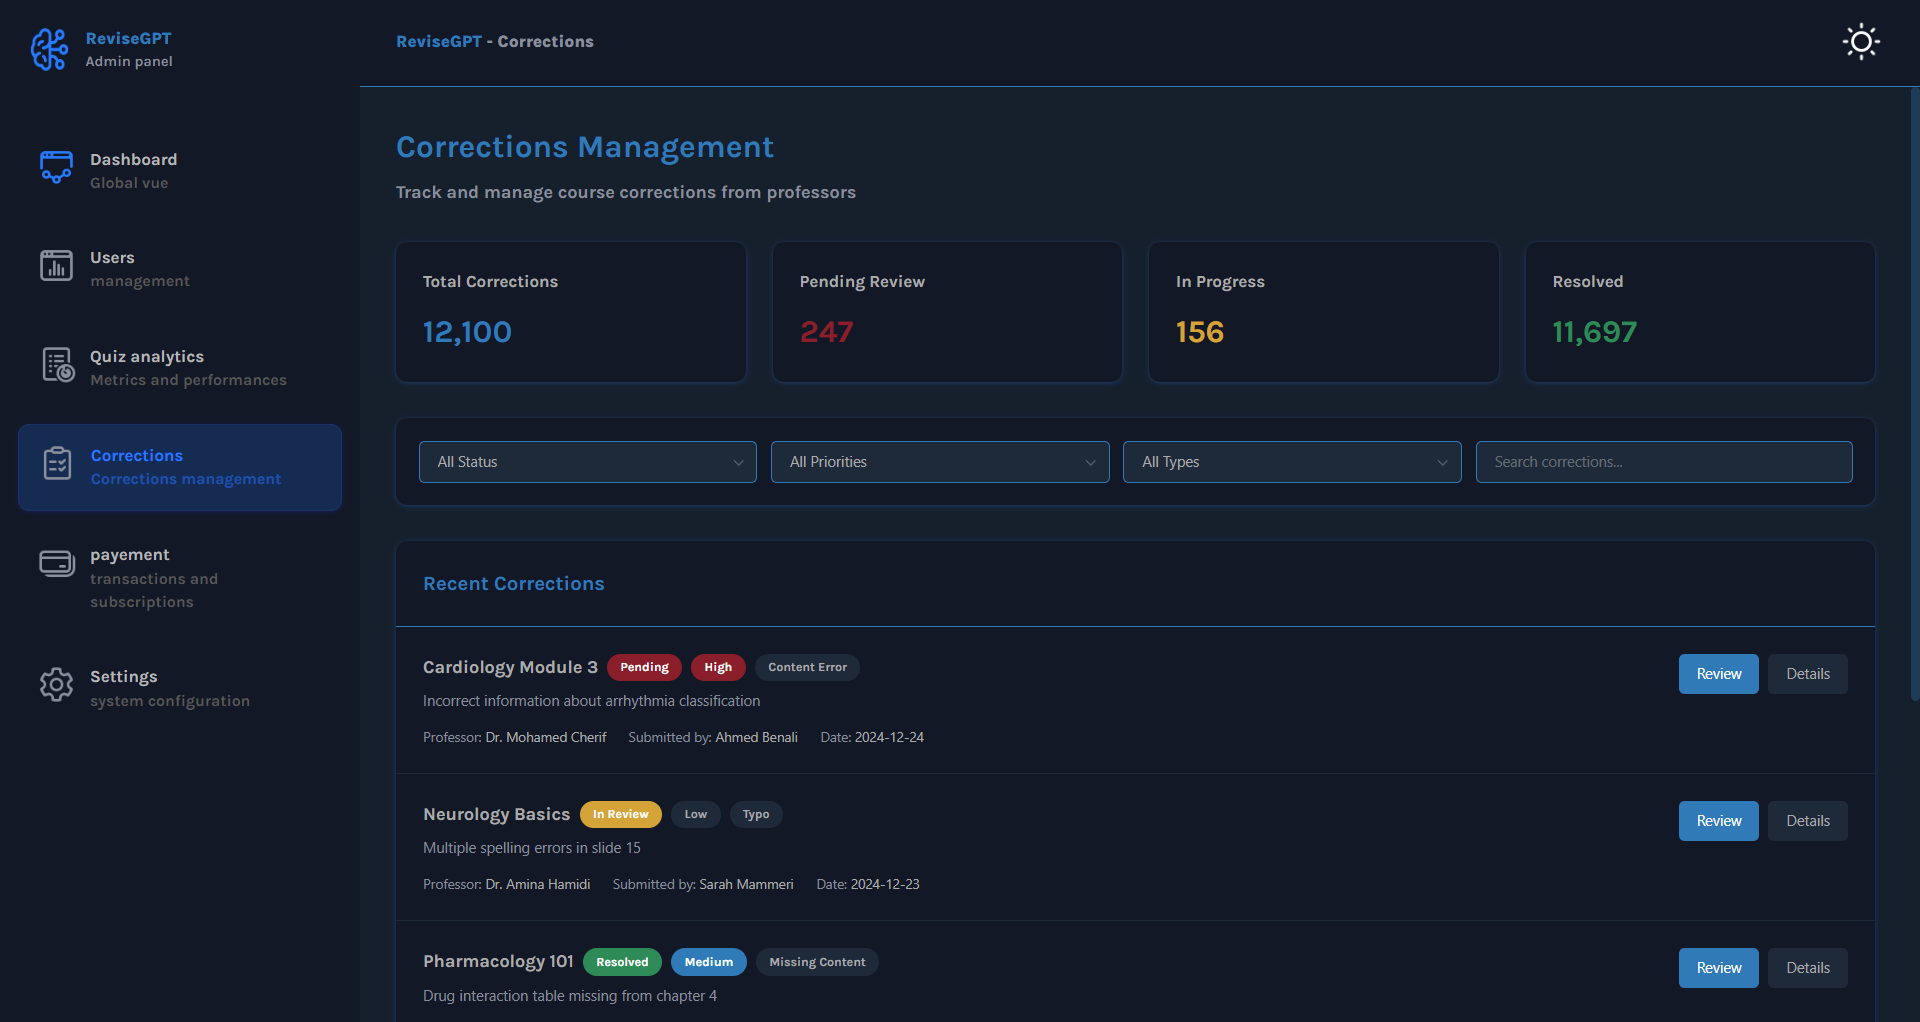Review the Cardiology Module 3 correction

pos(1718,674)
